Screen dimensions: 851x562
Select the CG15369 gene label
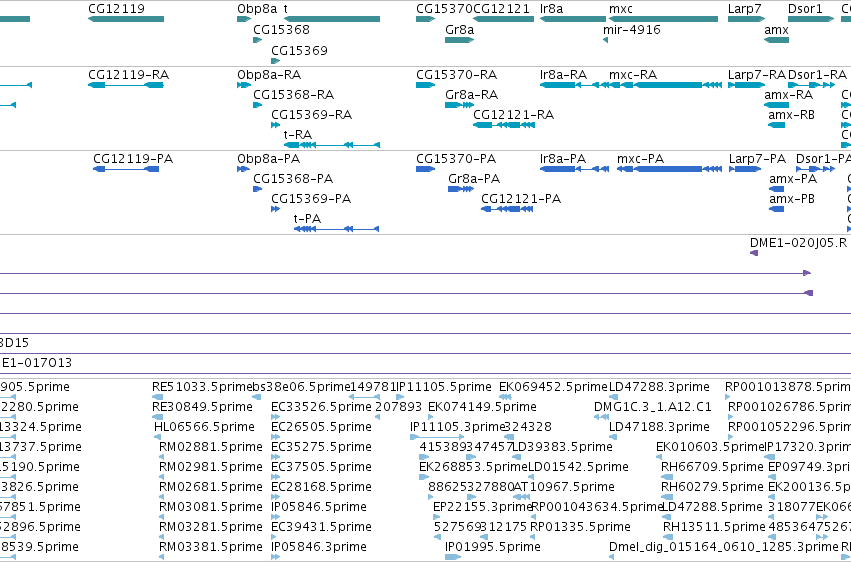299,50
